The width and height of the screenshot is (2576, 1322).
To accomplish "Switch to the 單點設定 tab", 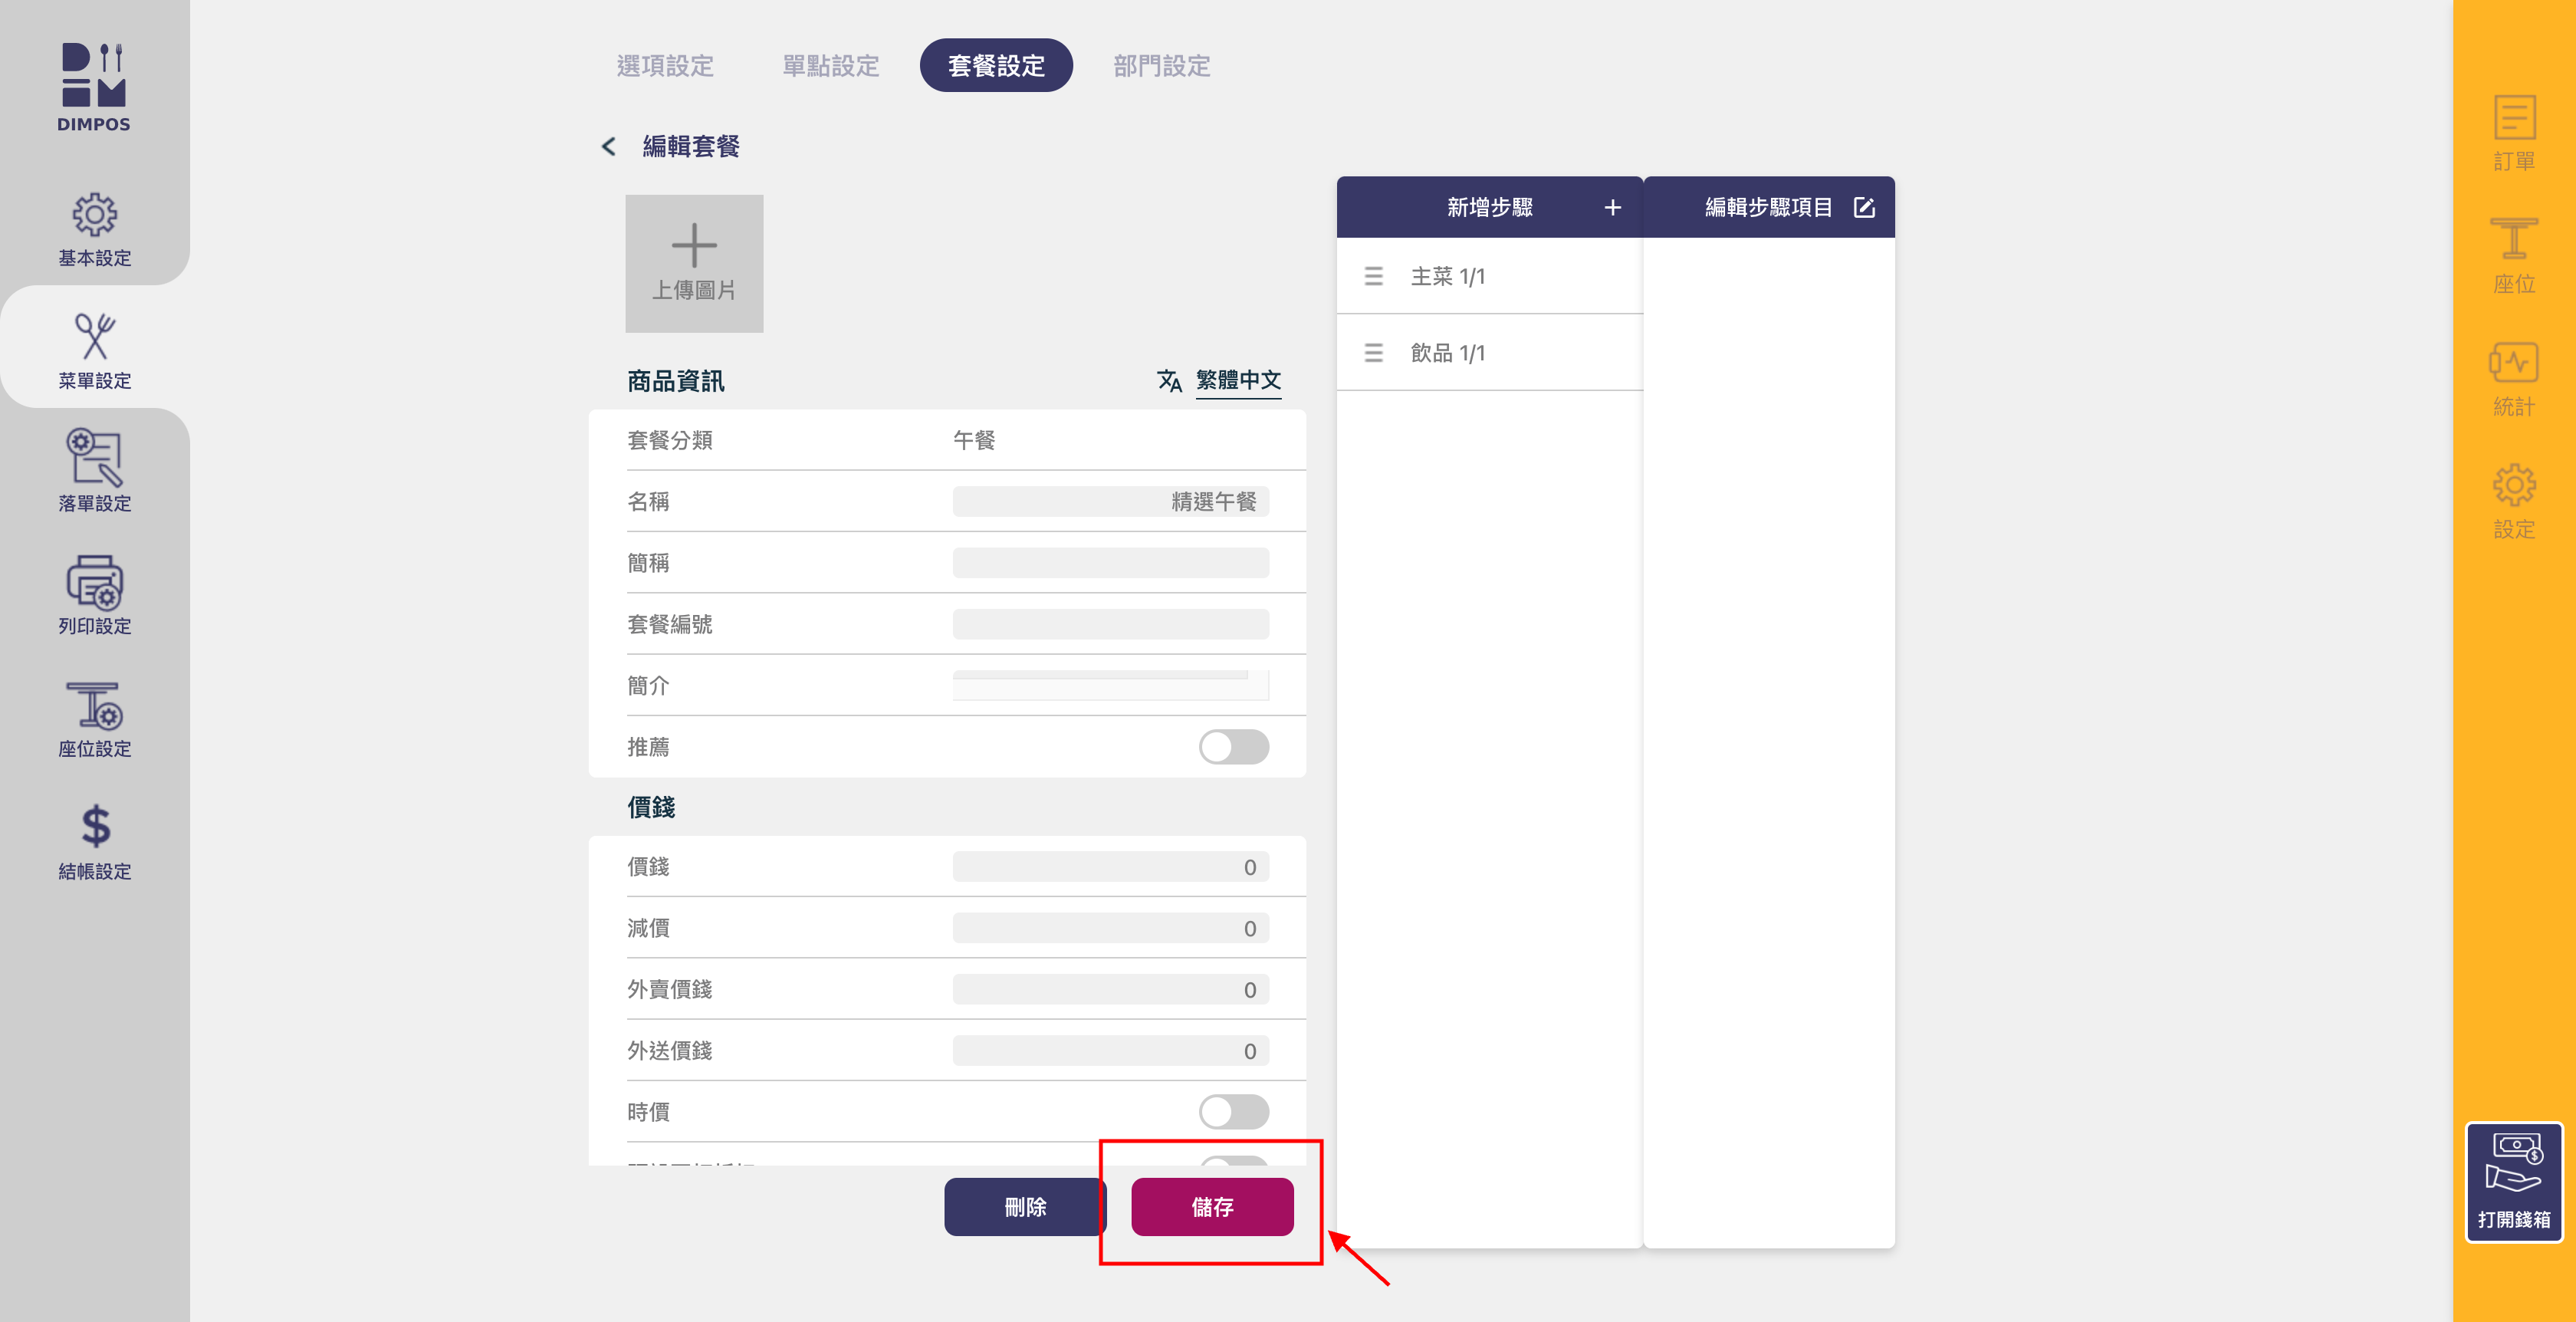I will 830,66.
